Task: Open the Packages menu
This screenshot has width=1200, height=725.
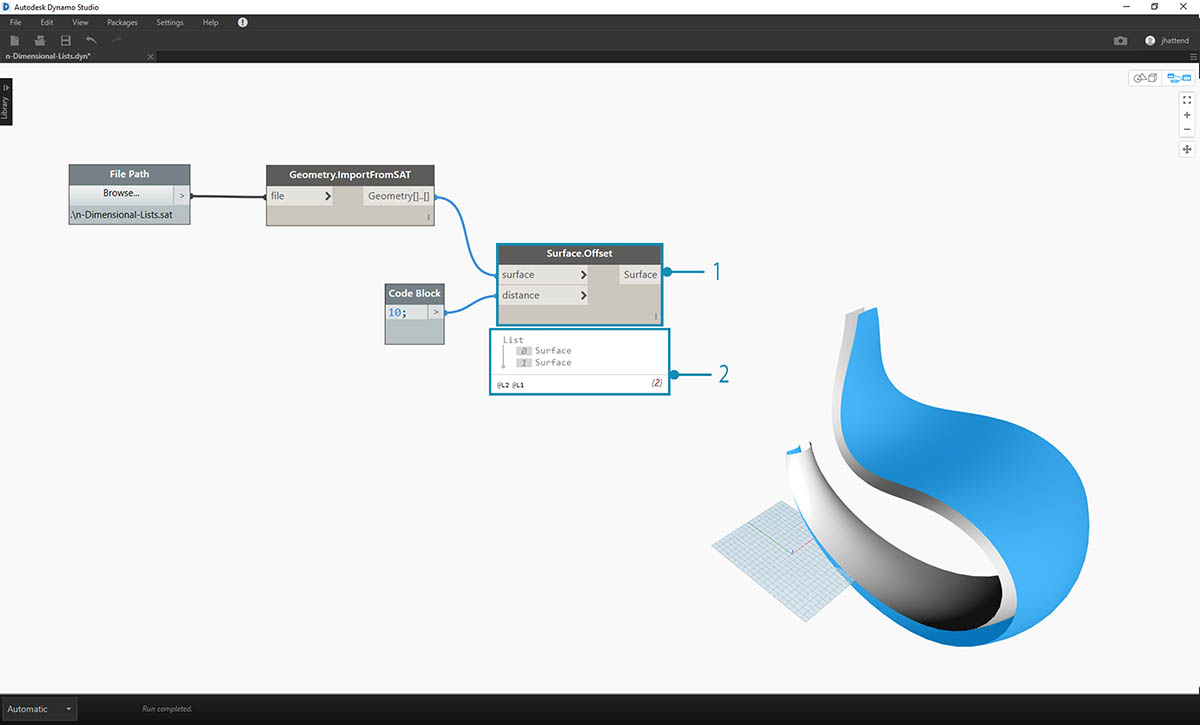Action: [122, 22]
